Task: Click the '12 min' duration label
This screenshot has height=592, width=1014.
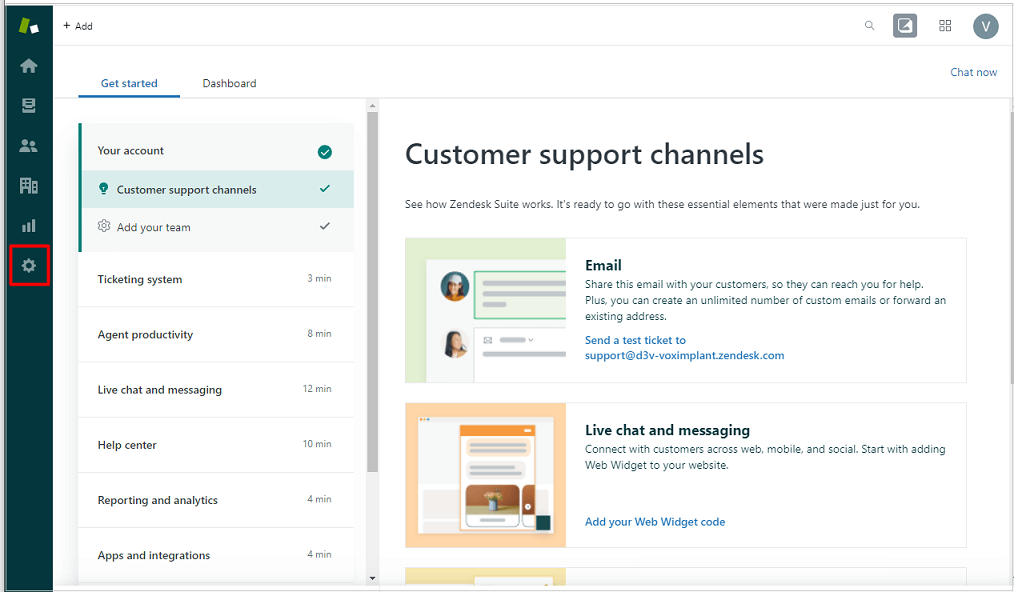Action: [317, 388]
